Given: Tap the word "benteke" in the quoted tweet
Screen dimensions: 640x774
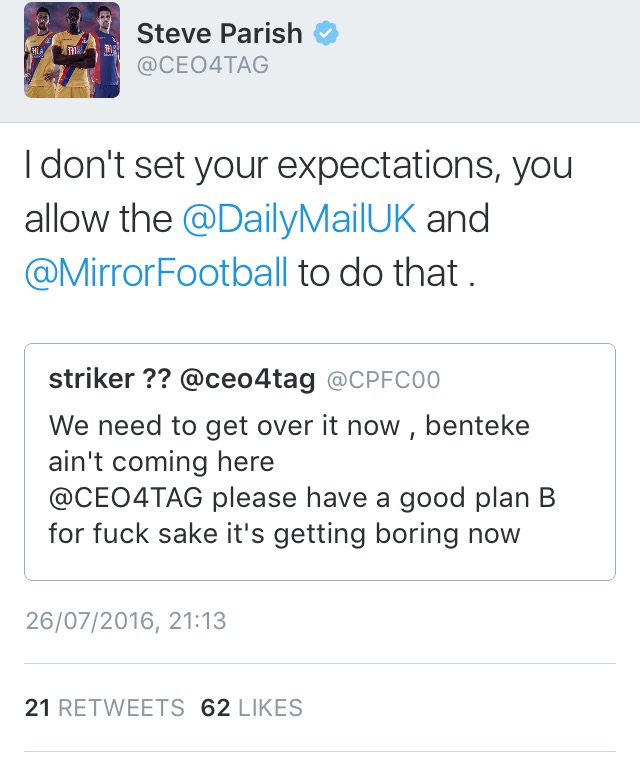Looking at the screenshot, I should click(x=480, y=426).
